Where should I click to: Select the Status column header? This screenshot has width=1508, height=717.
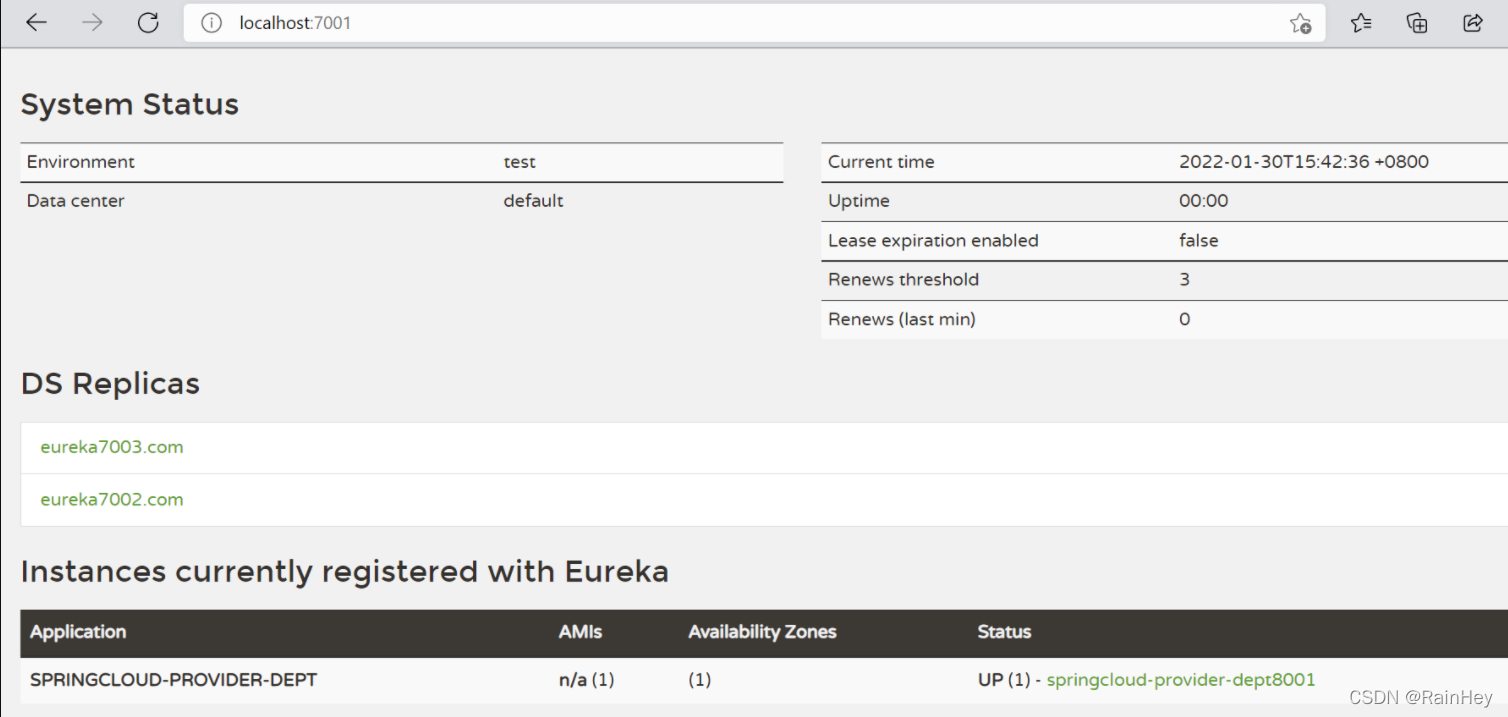[x=1004, y=632]
